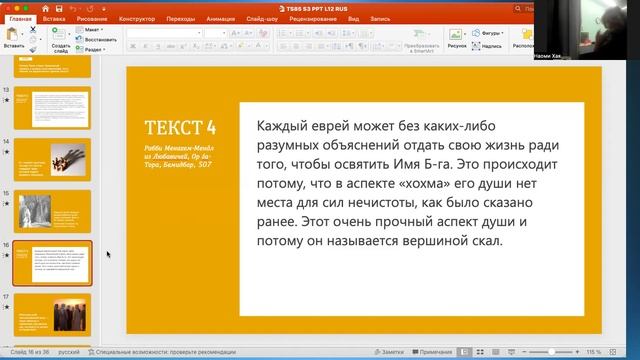Click the Copy icon below scissors
The height and width of the screenshot is (360, 640).
pyautogui.click(x=33, y=40)
